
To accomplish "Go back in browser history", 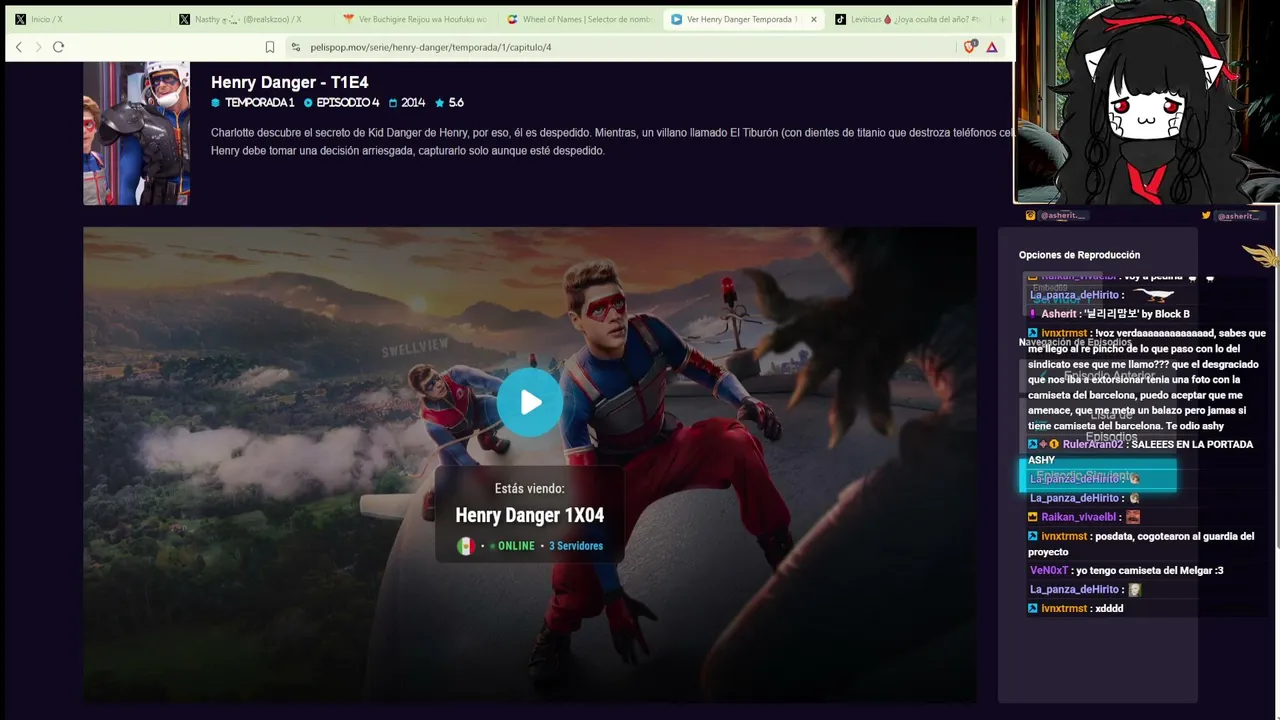I will [18, 47].
